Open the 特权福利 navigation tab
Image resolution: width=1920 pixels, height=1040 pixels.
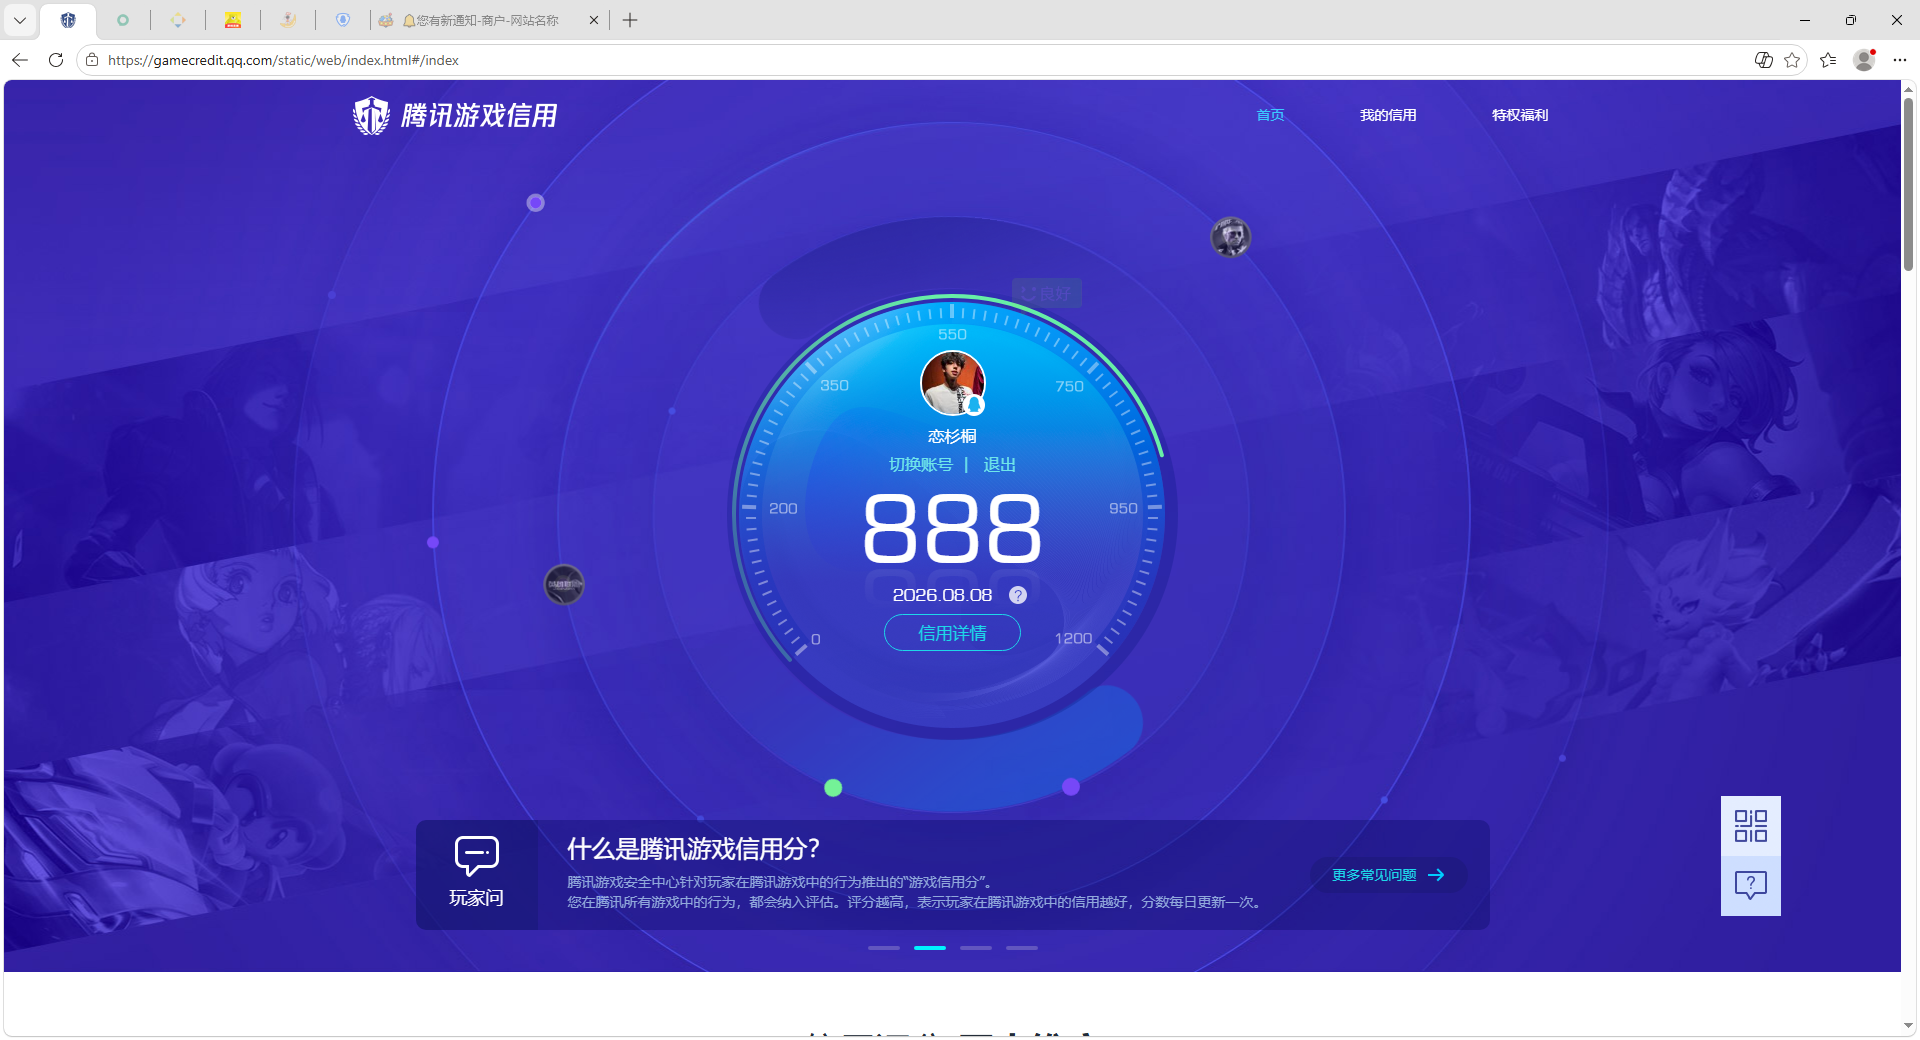(x=1520, y=115)
